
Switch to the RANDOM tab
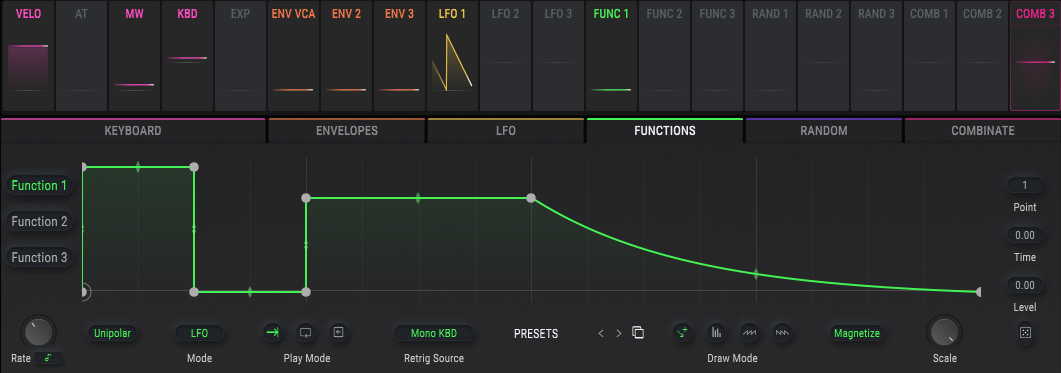pos(823,131)
